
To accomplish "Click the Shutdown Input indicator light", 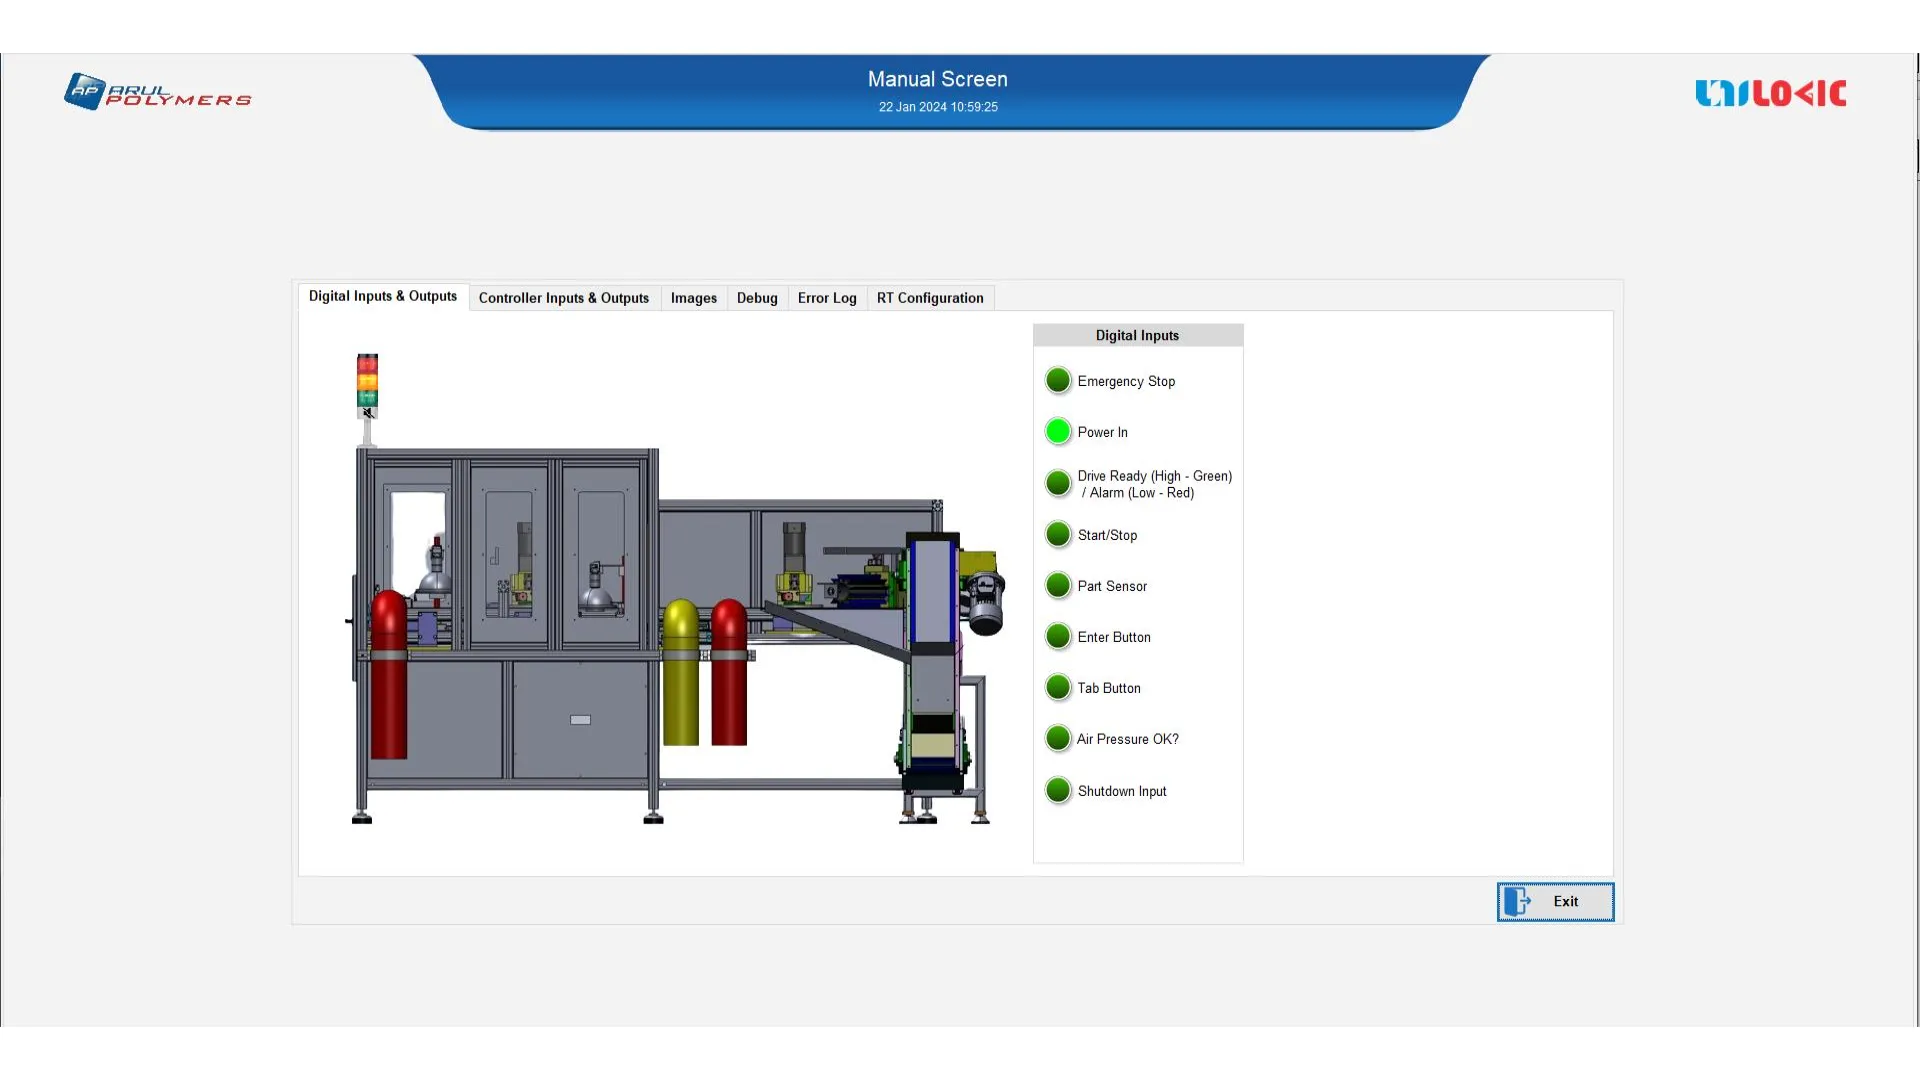I will click(x=1058, y=791).
